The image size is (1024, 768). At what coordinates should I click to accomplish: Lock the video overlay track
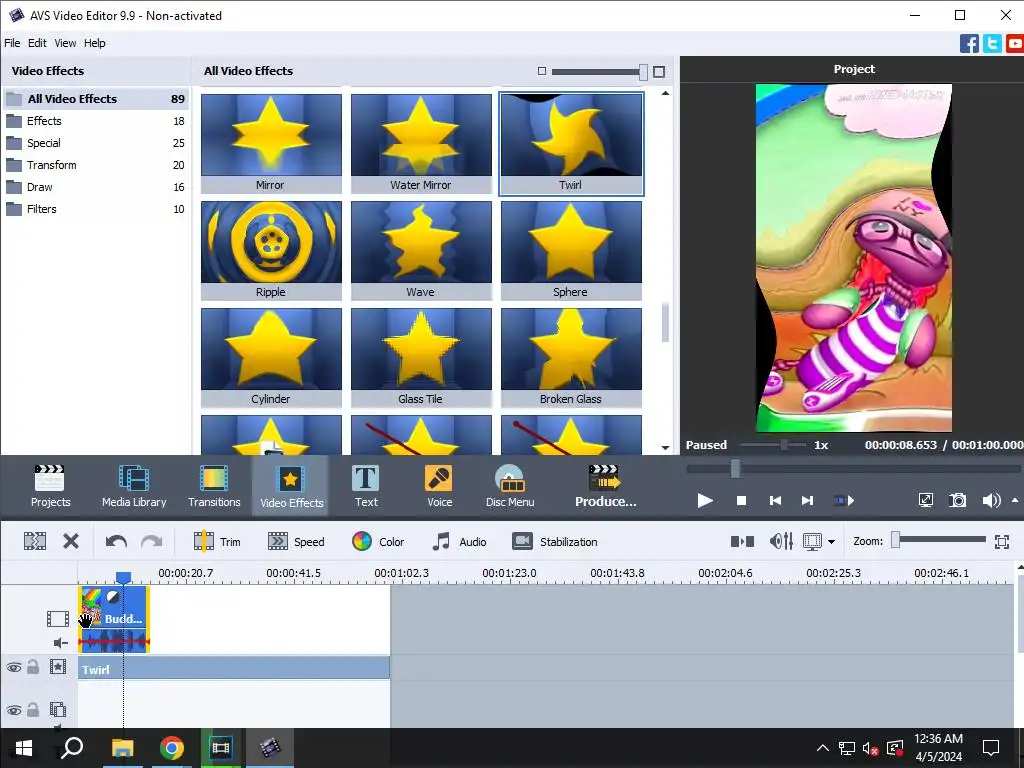point(33,709)
